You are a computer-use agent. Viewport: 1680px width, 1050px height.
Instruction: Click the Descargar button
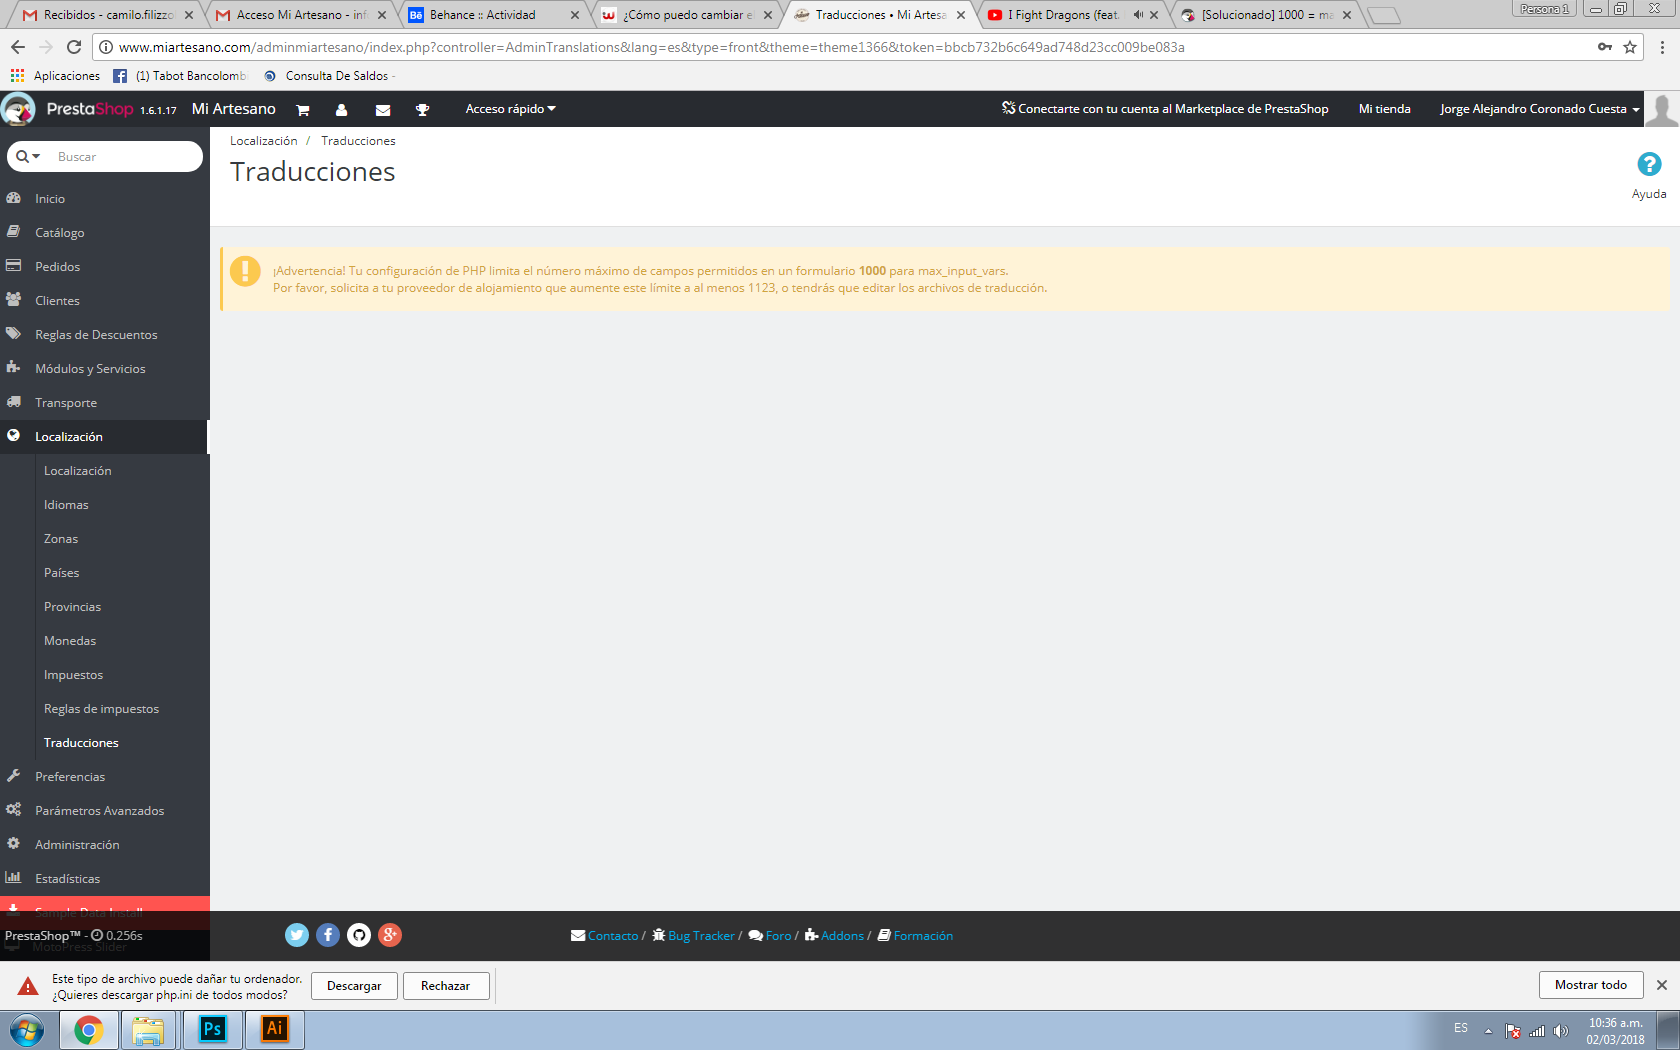tap(354, 986)
